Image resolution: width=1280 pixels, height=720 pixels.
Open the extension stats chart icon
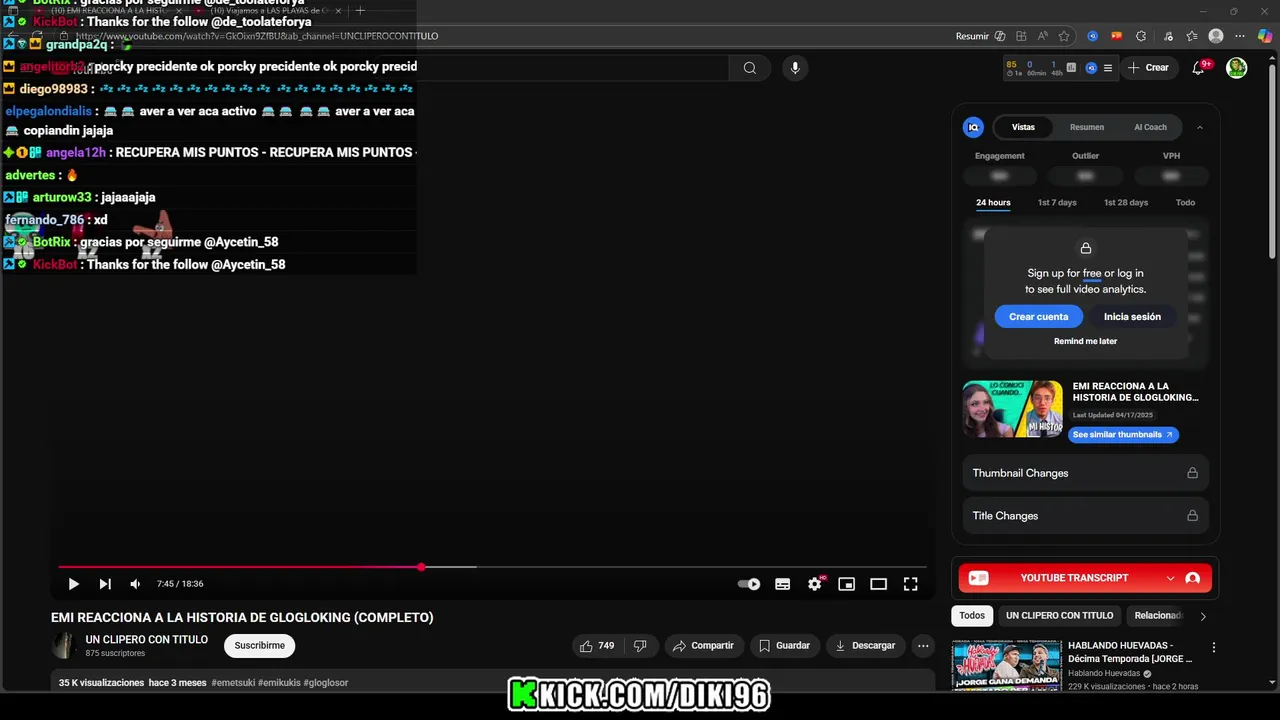point(1071,68)
